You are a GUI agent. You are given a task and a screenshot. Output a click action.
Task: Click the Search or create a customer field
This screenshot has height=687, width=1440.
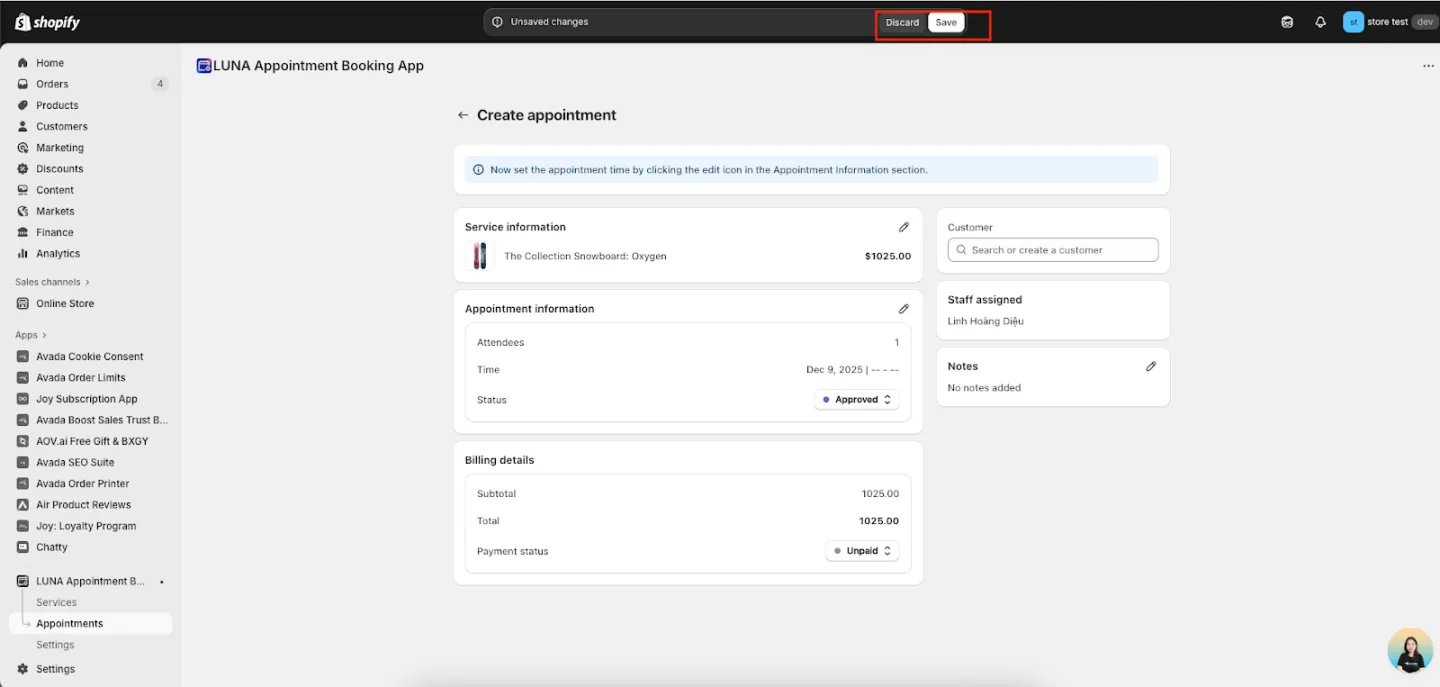pyautogui.click(x=1053, y=250)
